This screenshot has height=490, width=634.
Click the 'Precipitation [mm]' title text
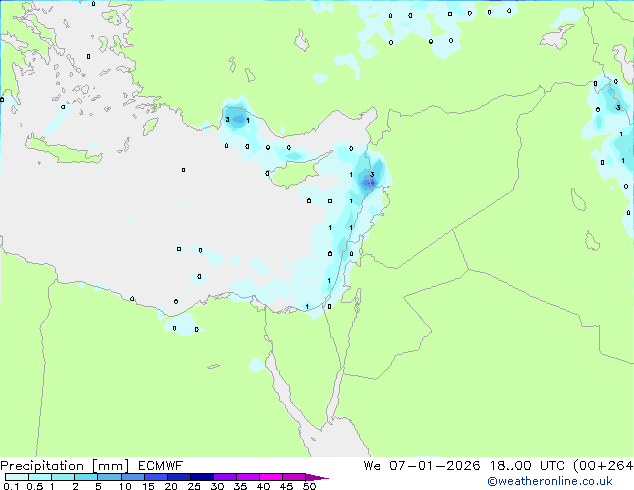tap(65, 466)
